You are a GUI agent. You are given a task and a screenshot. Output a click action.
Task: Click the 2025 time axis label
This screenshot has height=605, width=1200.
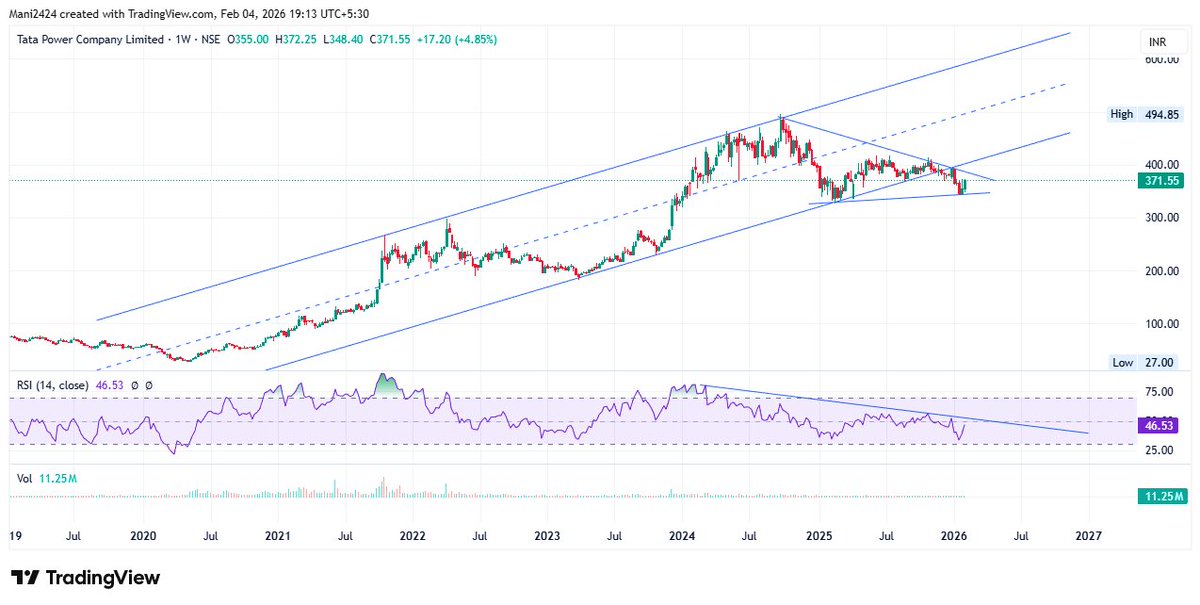[x=819, y=536]
